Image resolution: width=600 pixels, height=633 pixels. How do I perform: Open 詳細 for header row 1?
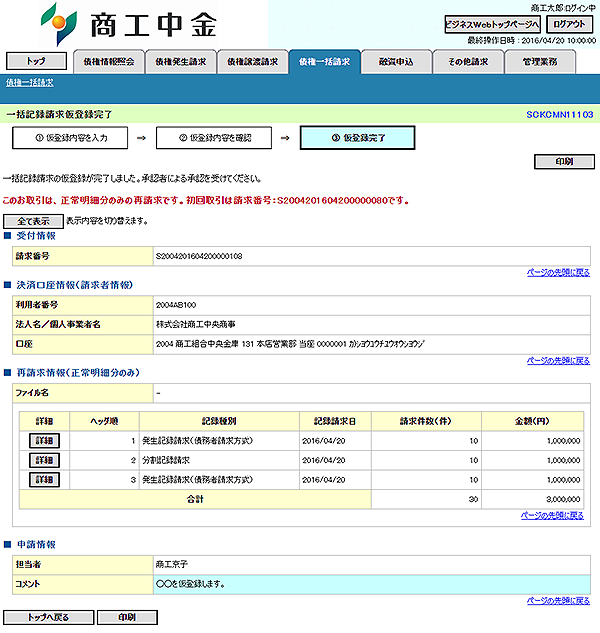44,440
